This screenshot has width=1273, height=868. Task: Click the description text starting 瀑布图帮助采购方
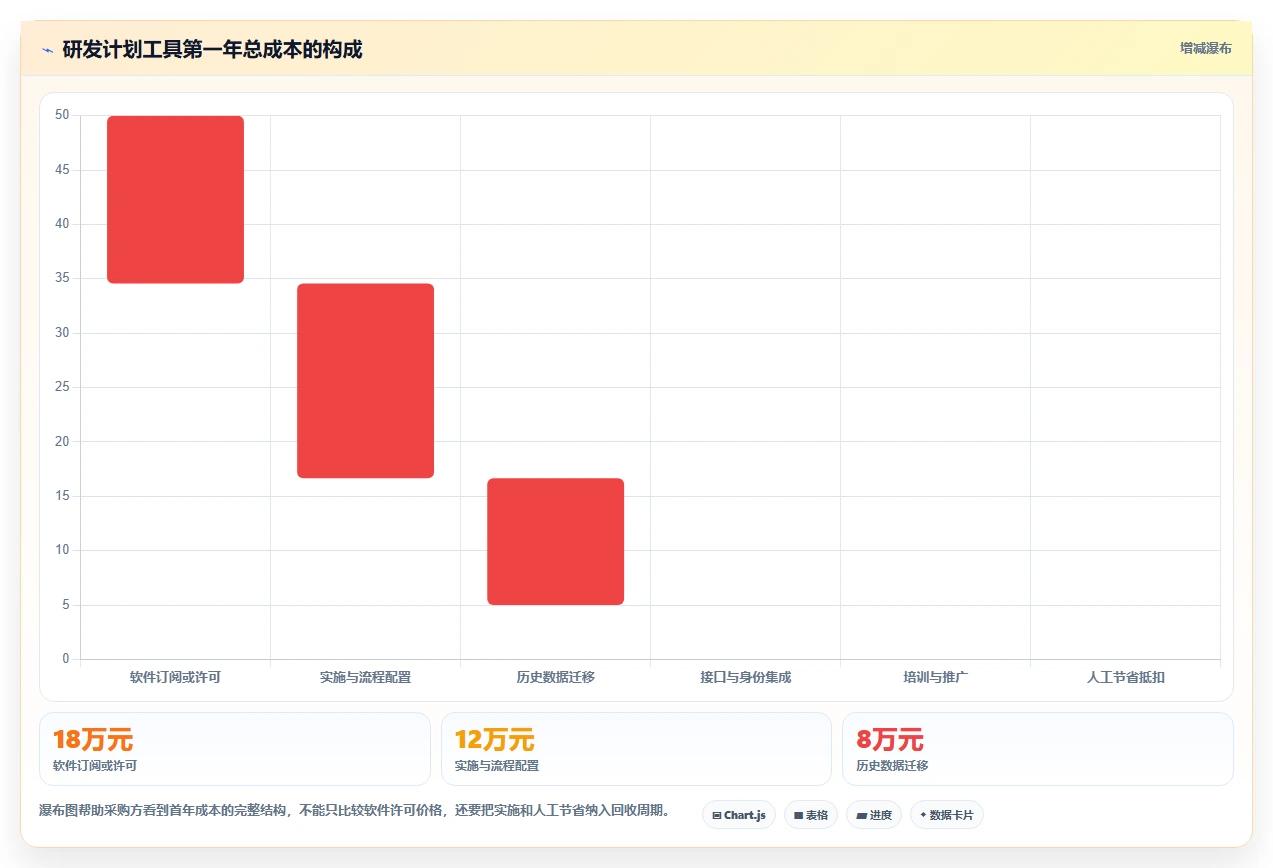[355, 810]
